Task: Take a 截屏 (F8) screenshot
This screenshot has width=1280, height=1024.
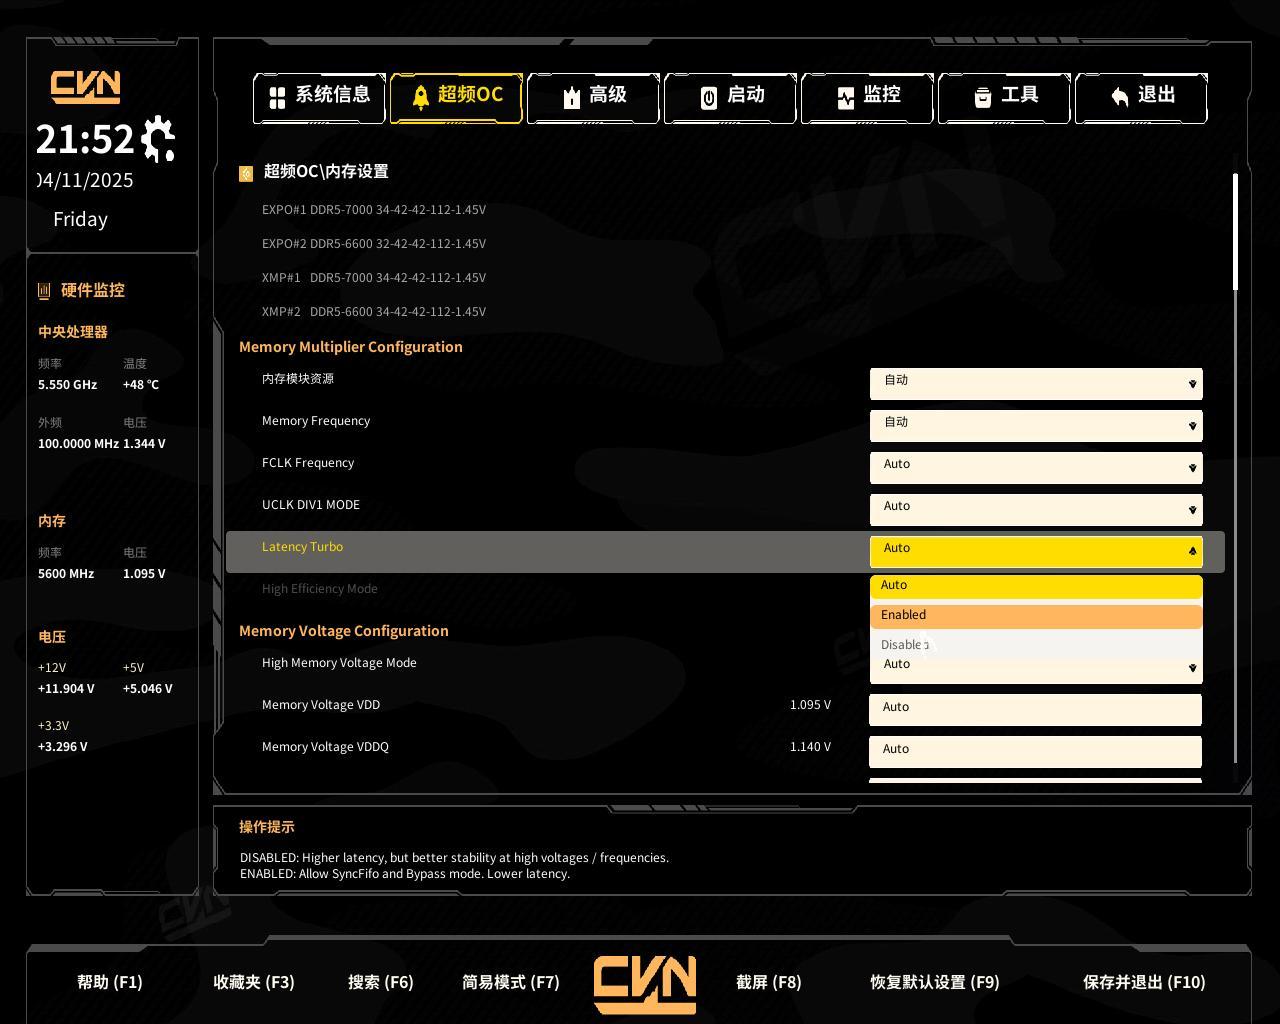Action: [x=769, y=982]
